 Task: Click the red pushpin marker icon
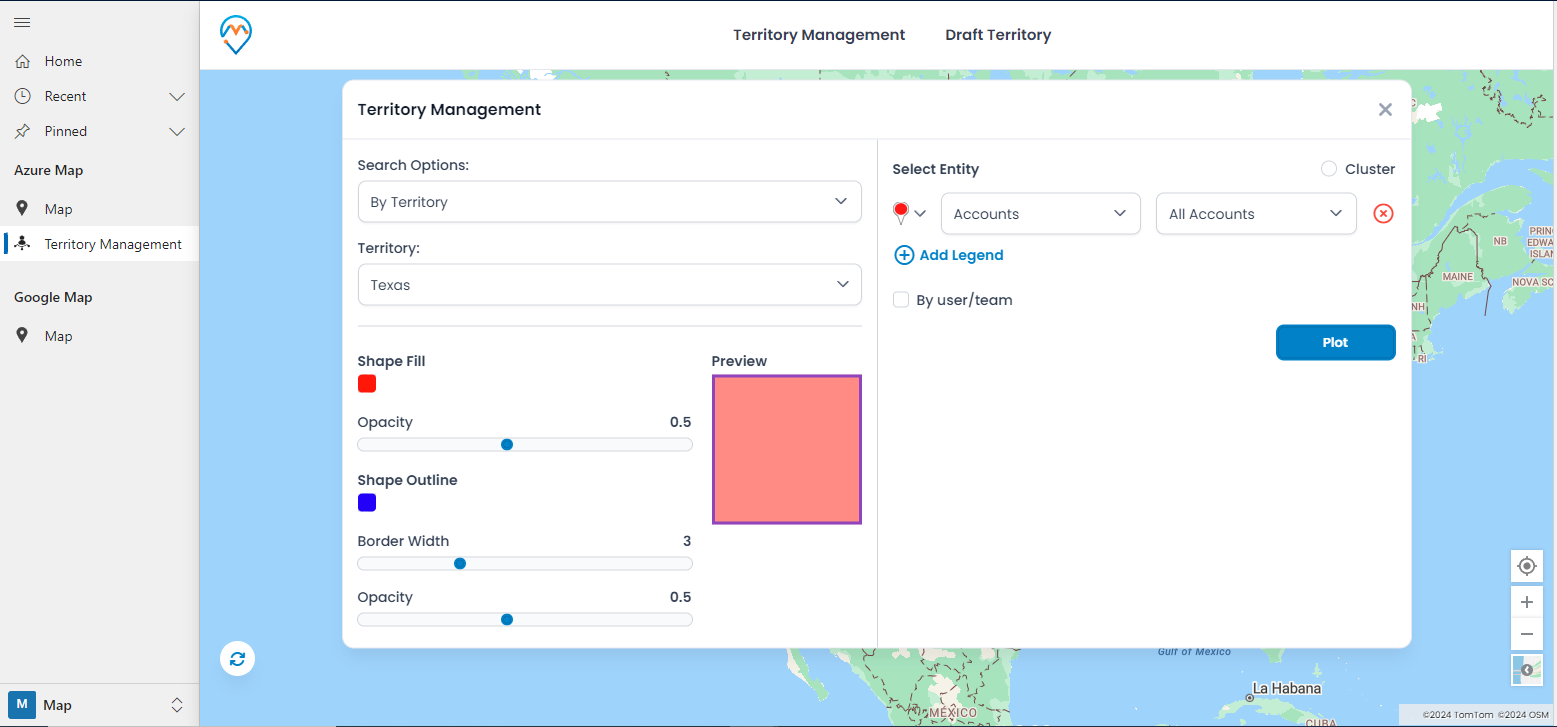click(901, 213)
